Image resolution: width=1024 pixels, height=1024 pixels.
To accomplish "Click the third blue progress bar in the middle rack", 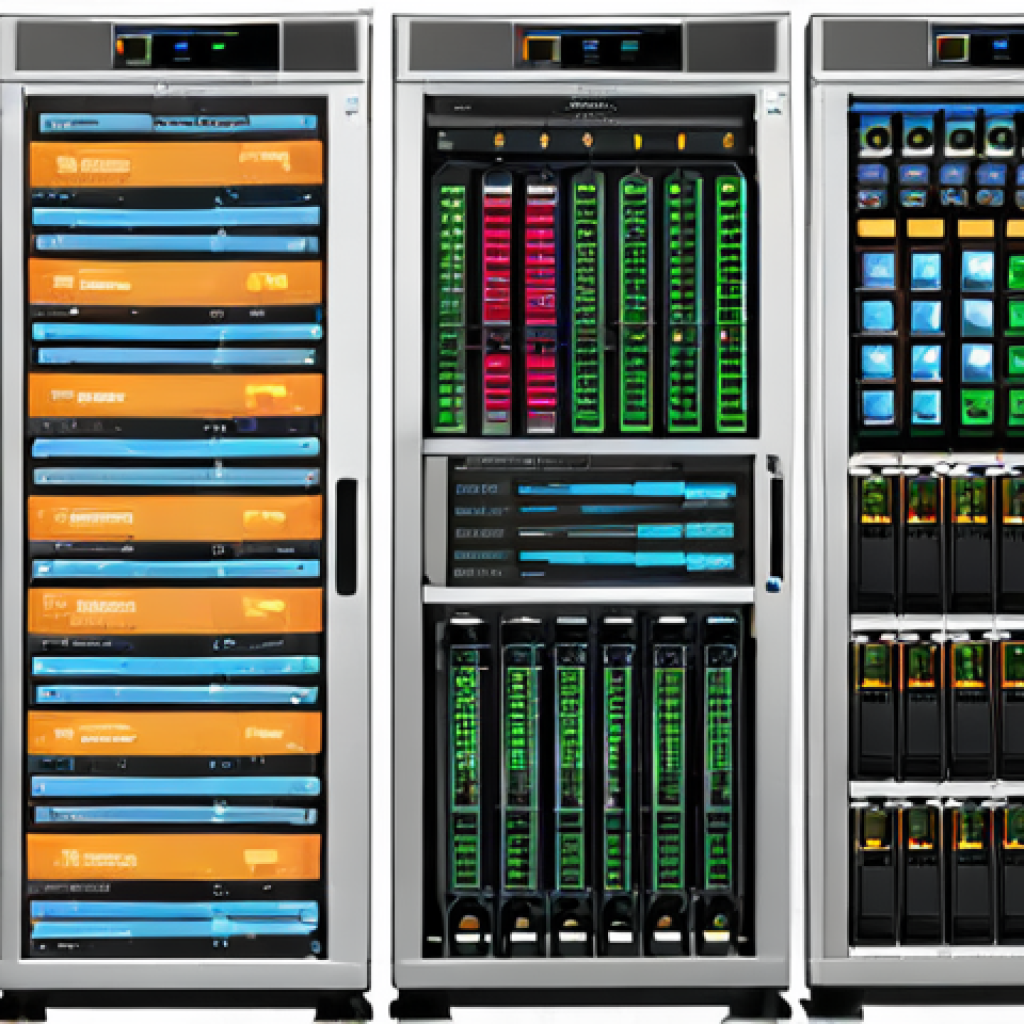I will pyautogui.click(x=626, y=532).
